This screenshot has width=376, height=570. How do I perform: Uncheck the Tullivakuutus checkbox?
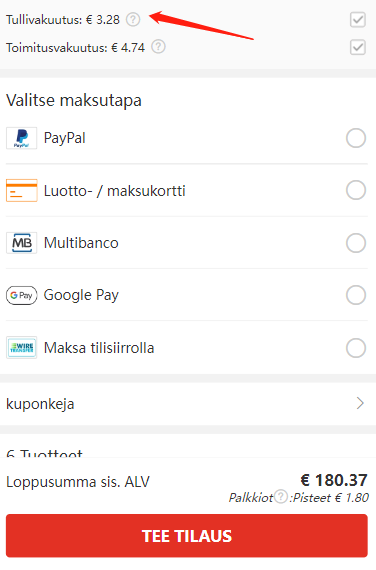coord(357,19)
